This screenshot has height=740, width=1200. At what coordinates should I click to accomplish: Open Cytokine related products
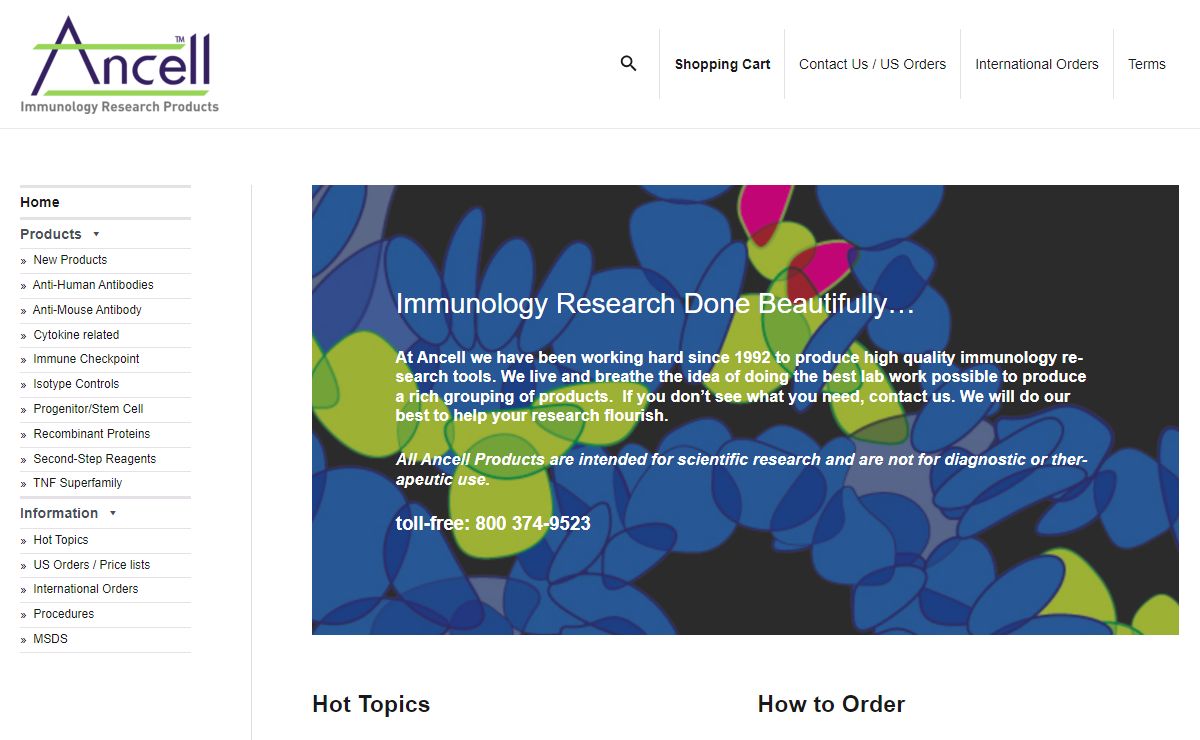(76, 335)
